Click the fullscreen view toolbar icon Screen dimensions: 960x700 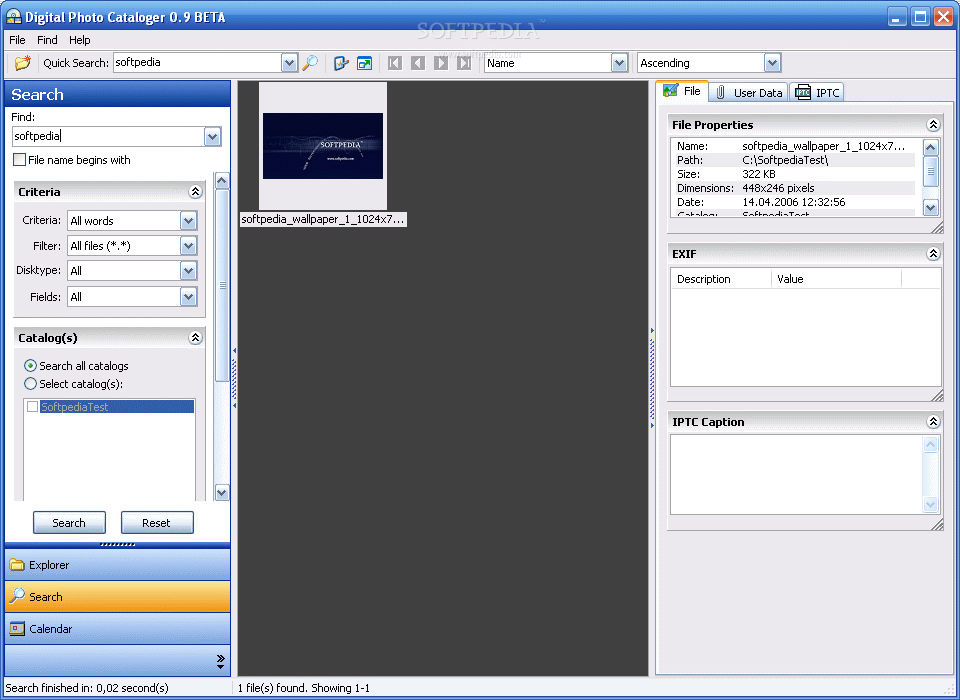click(x=364, y=62)
